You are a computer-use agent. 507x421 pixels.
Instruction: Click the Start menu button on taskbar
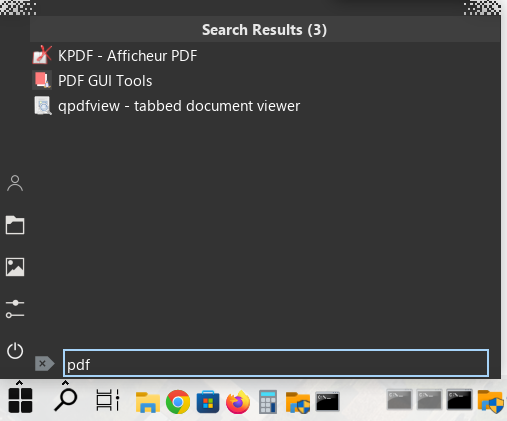[20, 400]
